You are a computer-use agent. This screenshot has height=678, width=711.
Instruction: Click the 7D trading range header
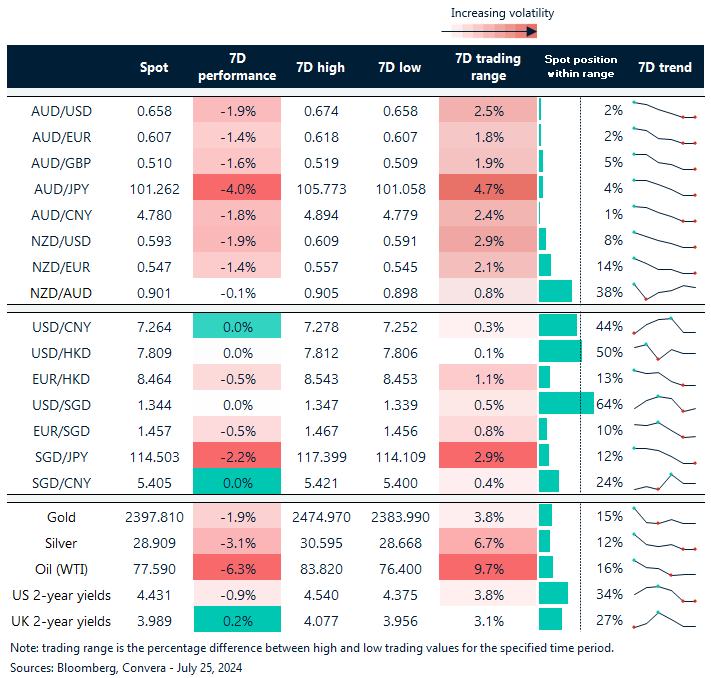488,67
